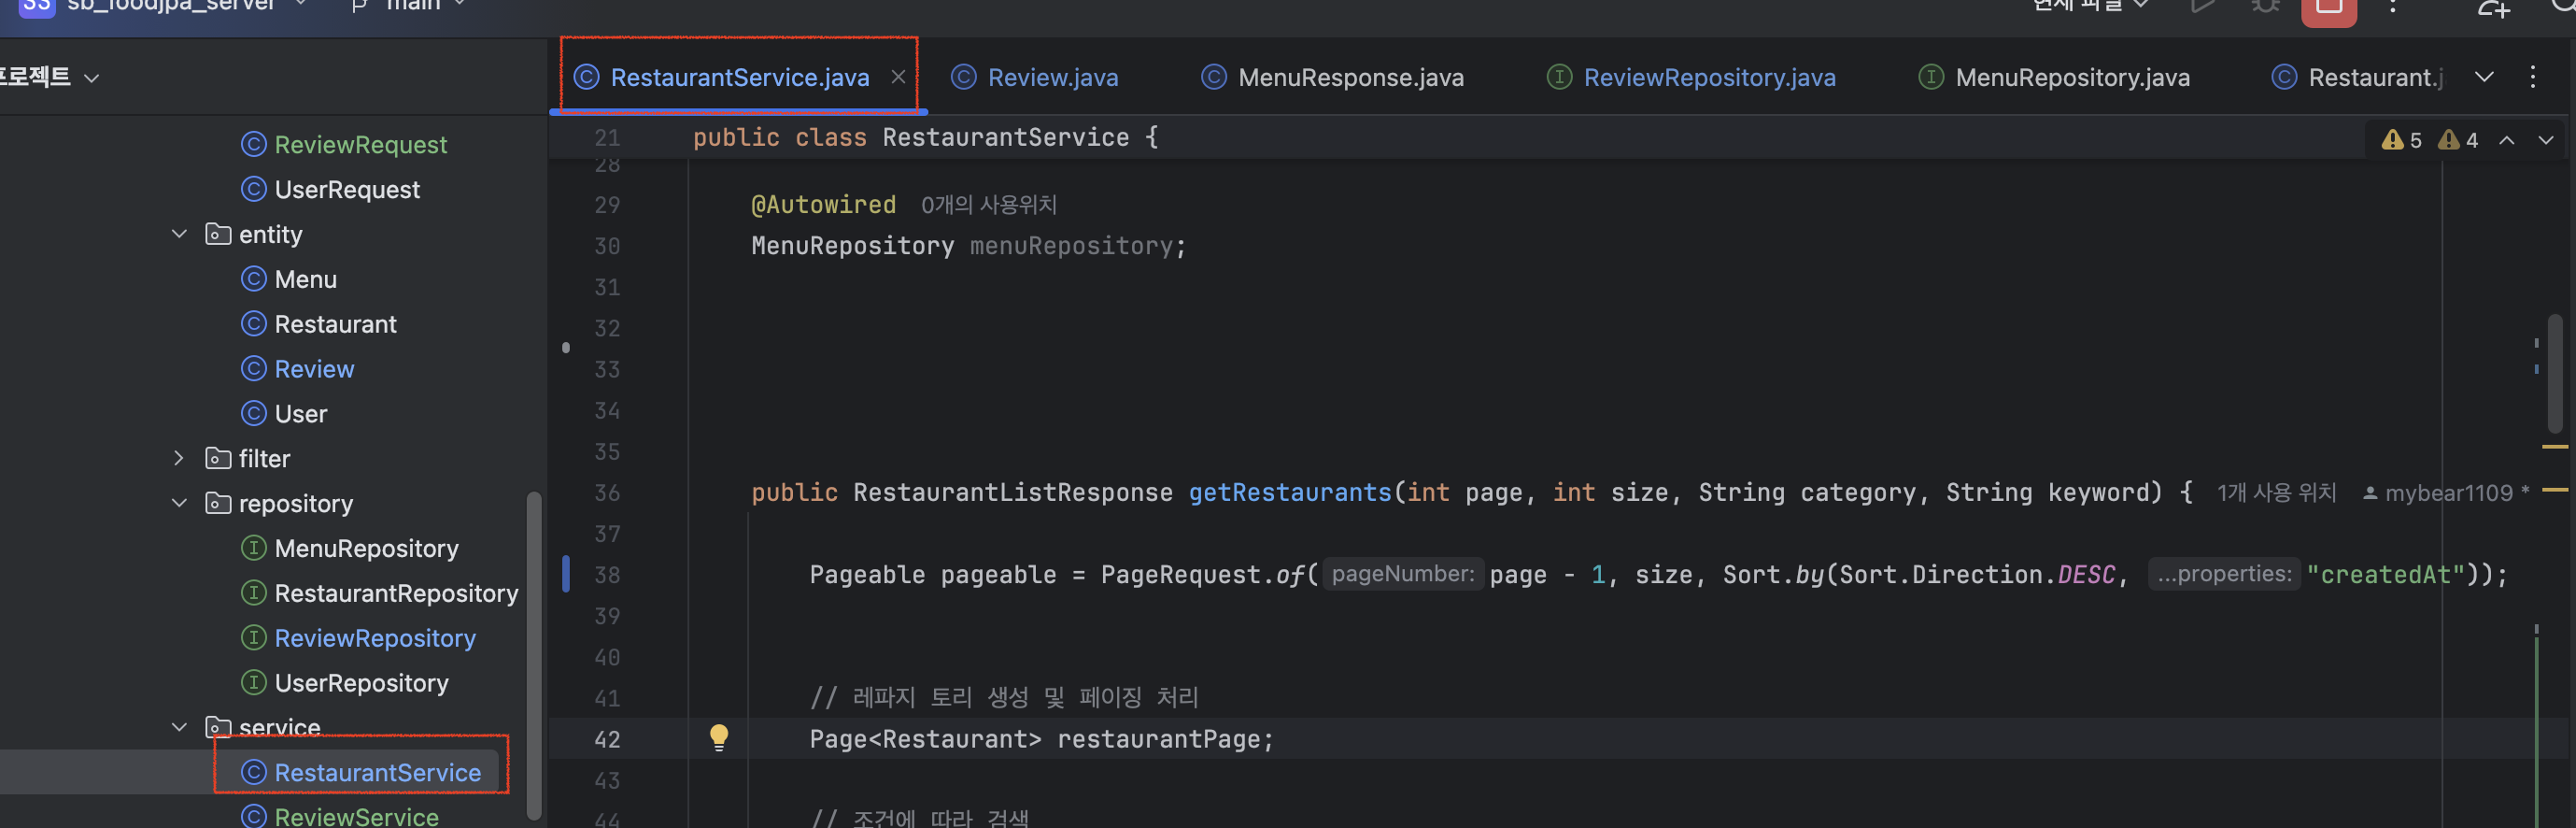Open the toolbar more actions menu
2576x828 pixels.
(x=2393, y=7)
